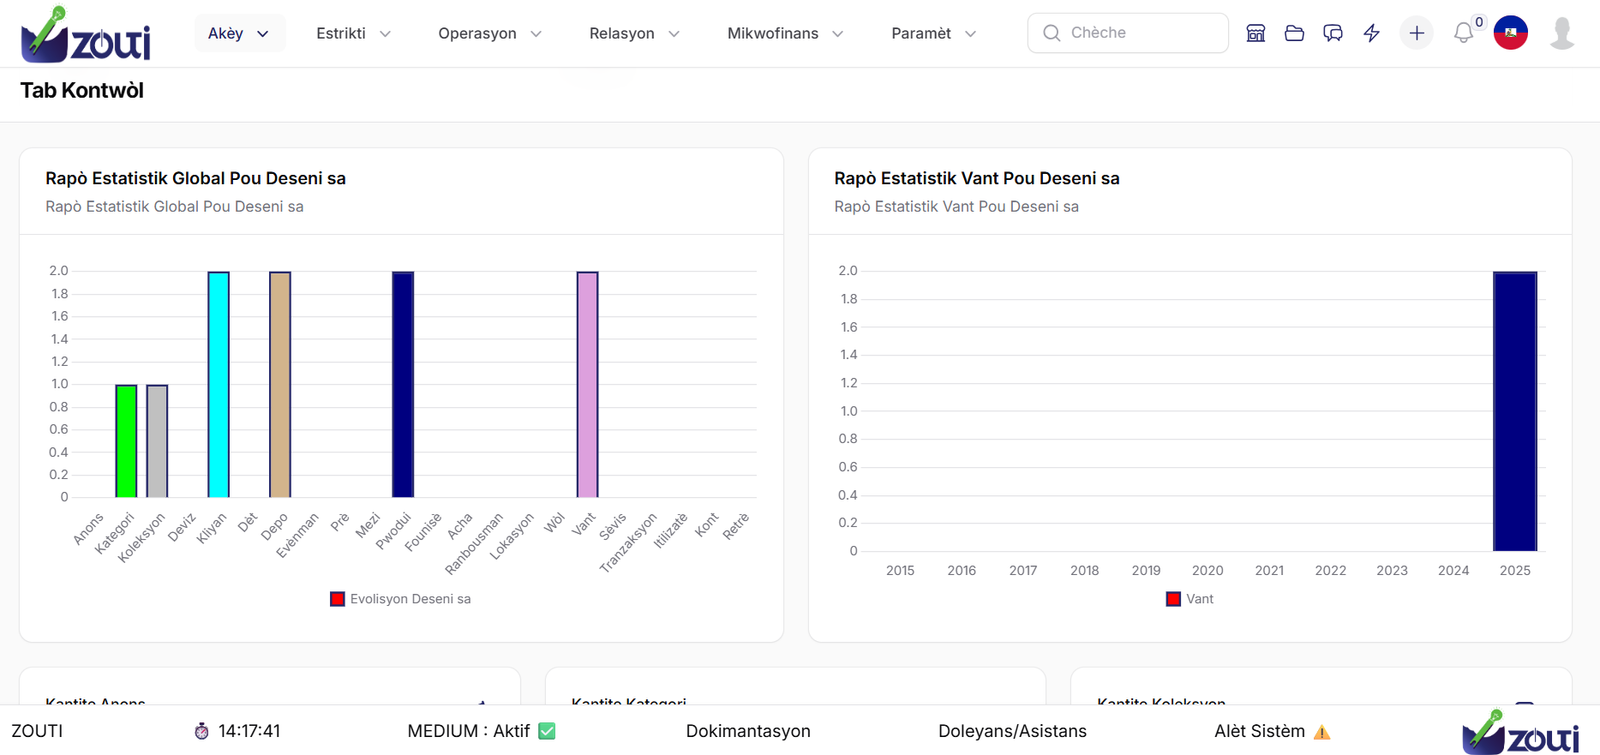This screenshot has width=1600, height=755.
Task: Open the Operasyon menu
Action: coord(489,33)
